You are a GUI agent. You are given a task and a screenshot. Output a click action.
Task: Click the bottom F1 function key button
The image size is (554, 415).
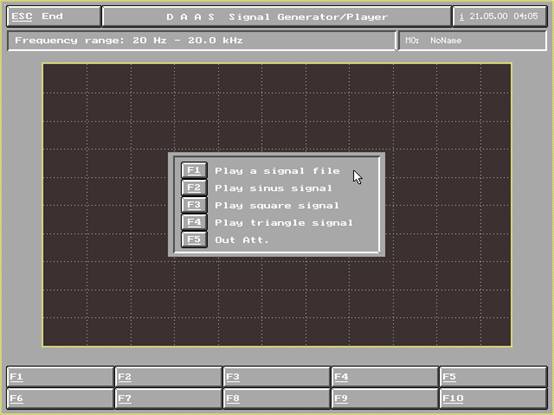point(60,377)
